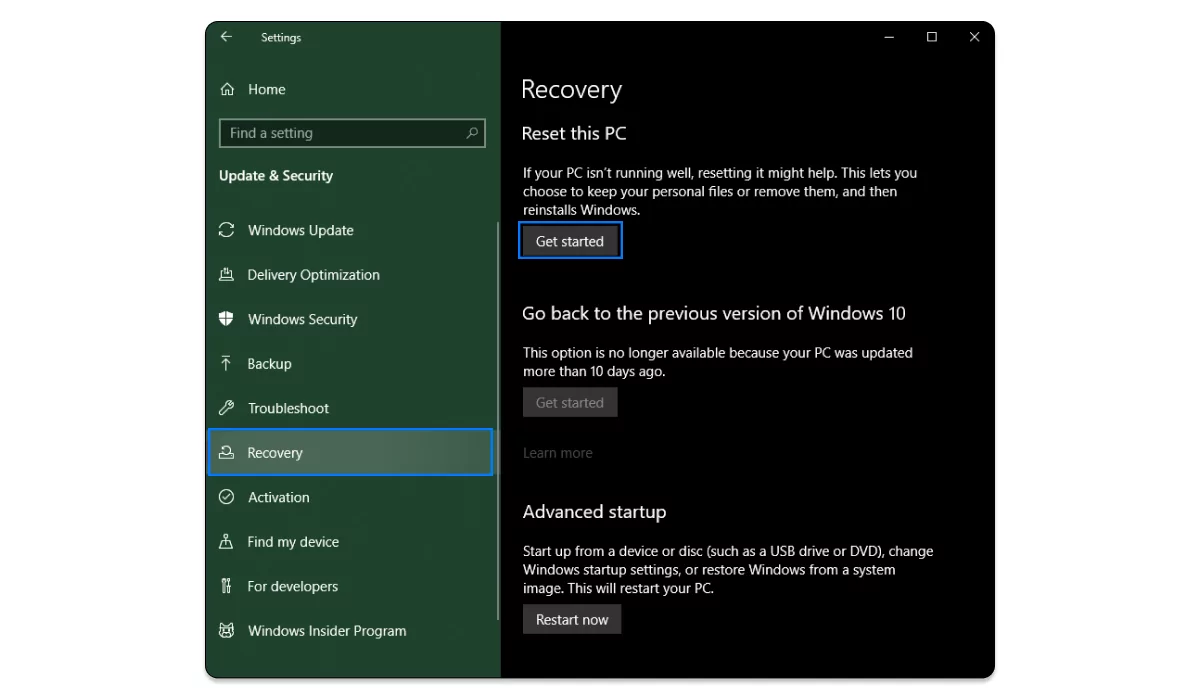Click the sidebar vertical scrollbar

click(x=497, y=420)
